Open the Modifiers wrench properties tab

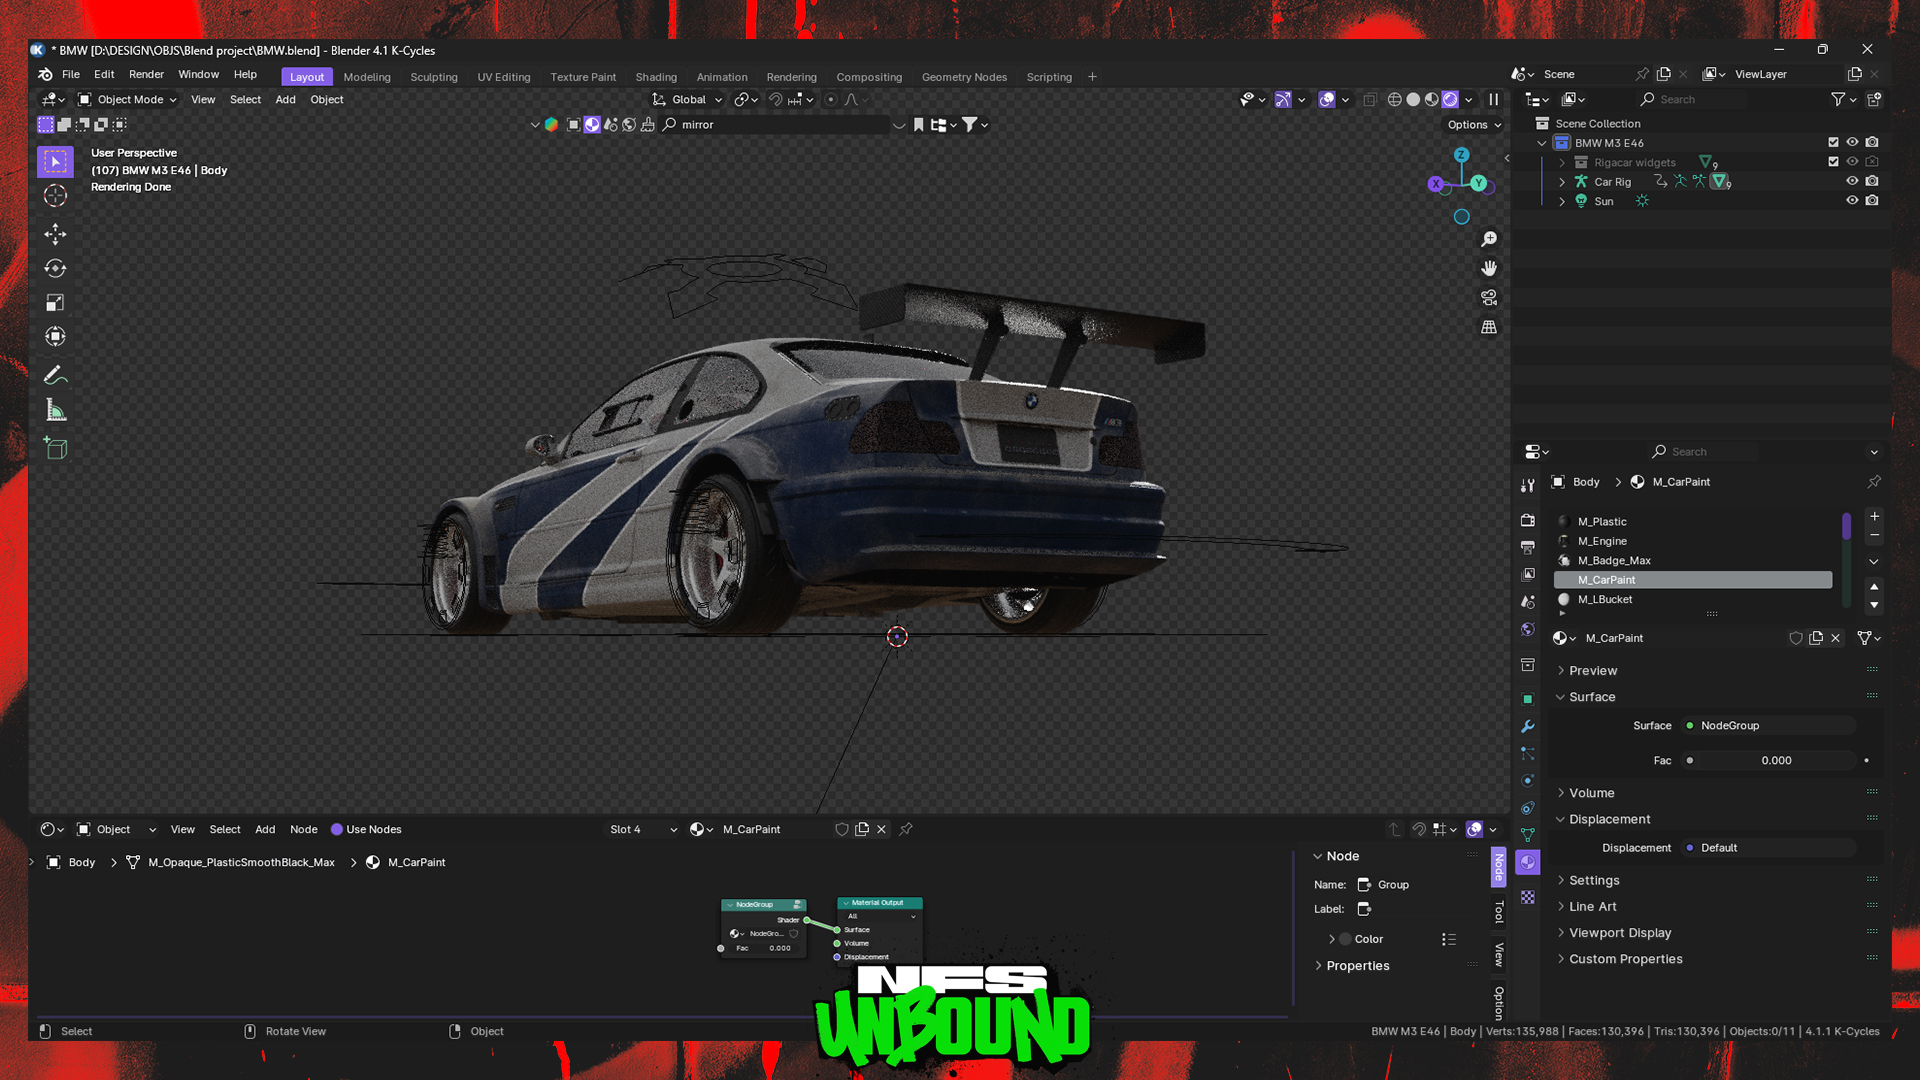tap(1527, 726)
